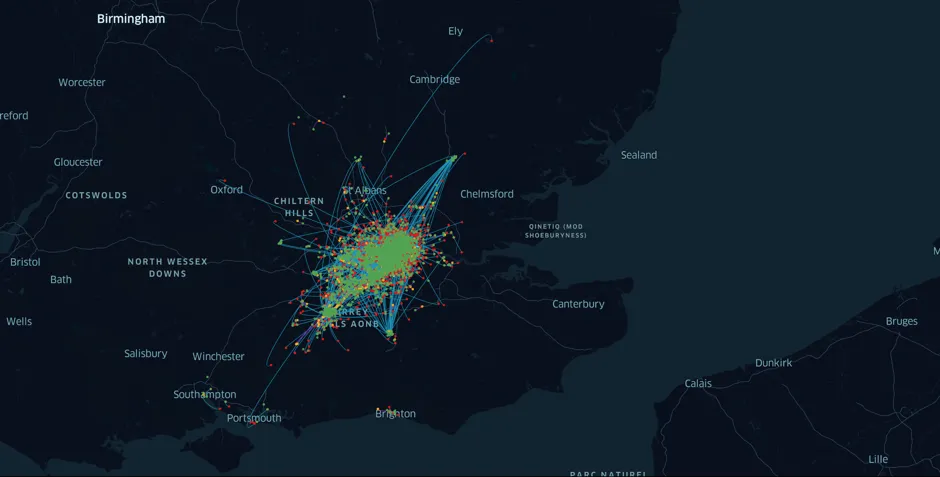
Task: Click the Bruges map label
Action: 901,321
